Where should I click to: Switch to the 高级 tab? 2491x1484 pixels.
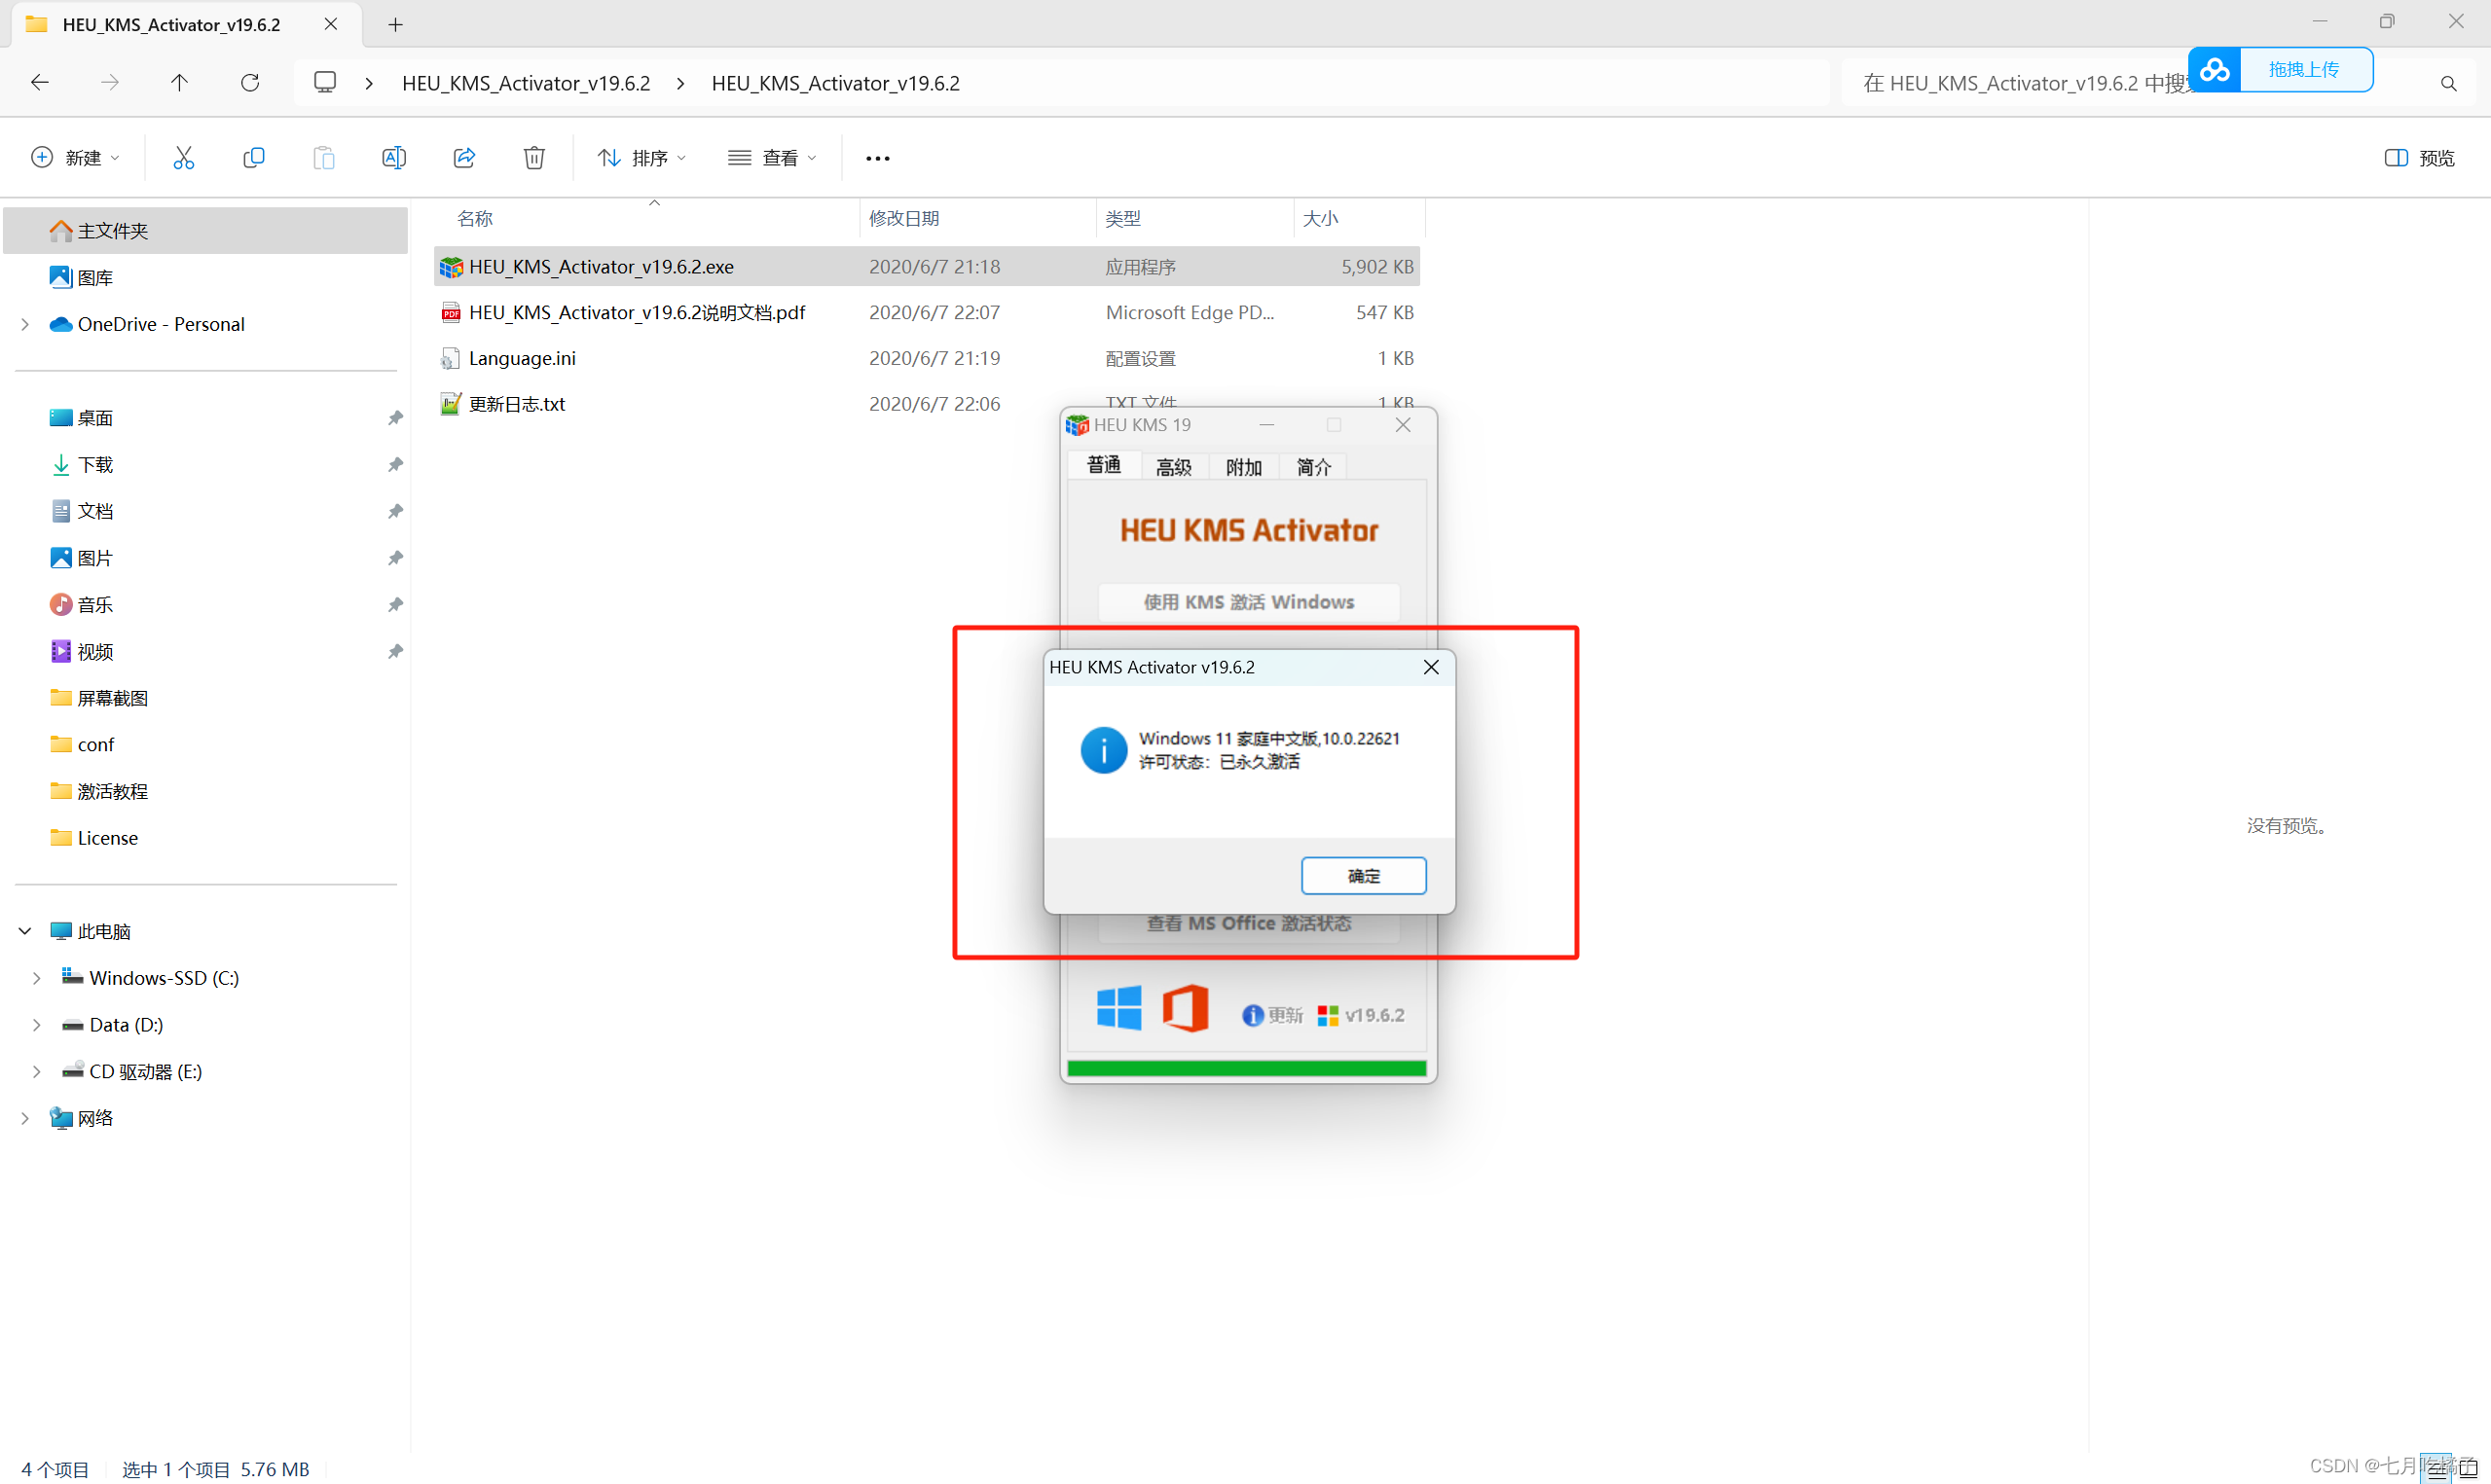(1174, 467)
